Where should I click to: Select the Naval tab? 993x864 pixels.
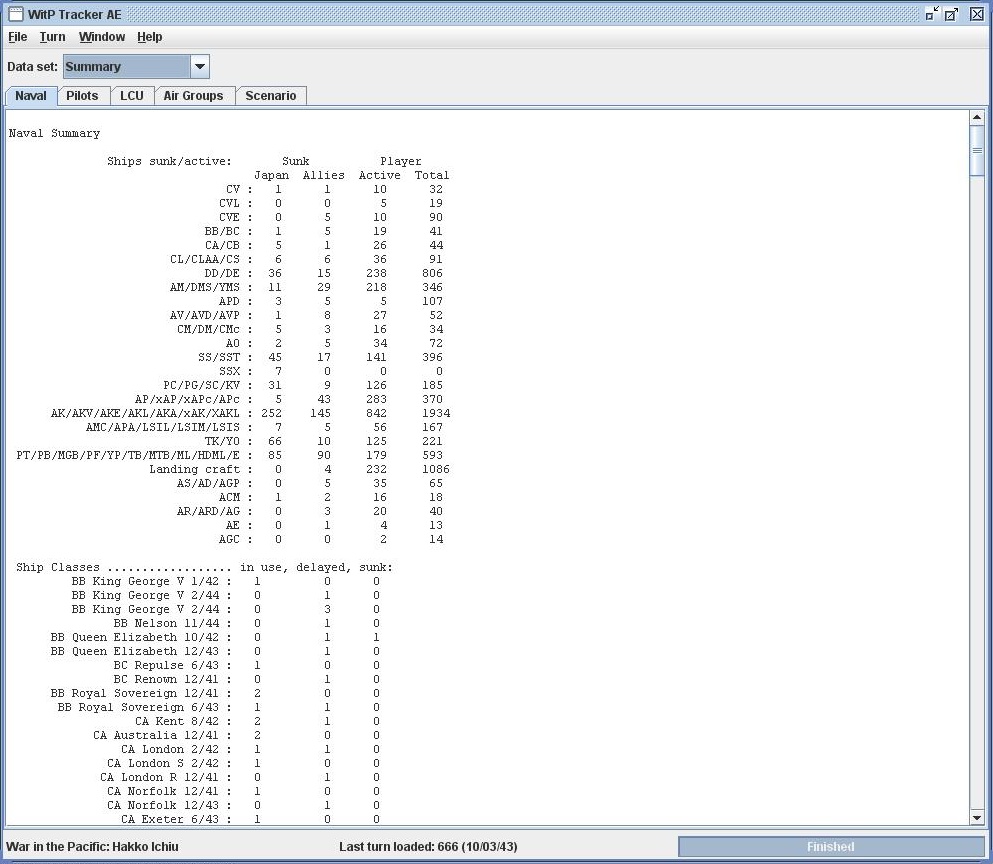pyautogui.click(x=31, y=96)
